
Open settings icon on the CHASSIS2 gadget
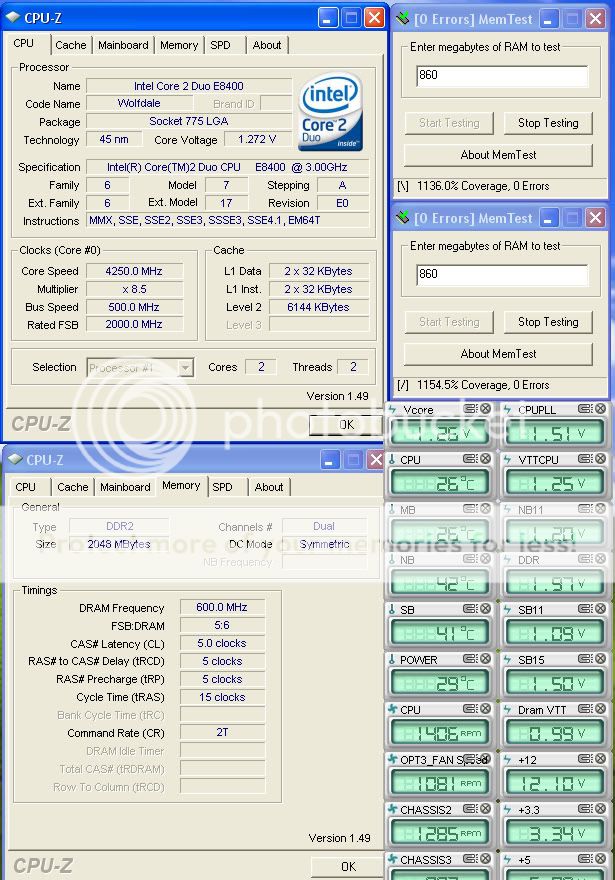[x=470, y=808]
